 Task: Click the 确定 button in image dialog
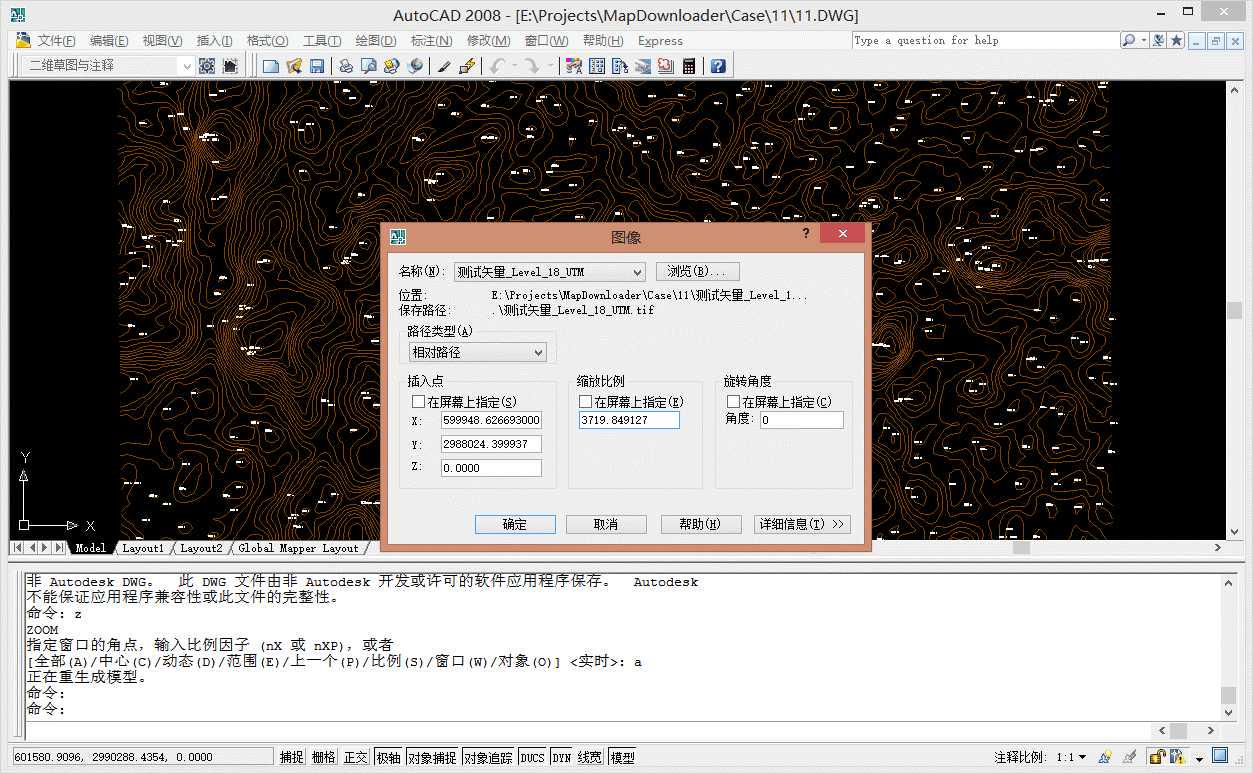tap(515, 524)
